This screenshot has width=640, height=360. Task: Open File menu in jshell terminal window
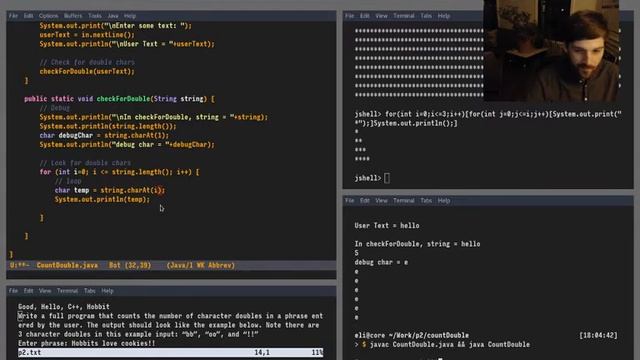[349, 16]
